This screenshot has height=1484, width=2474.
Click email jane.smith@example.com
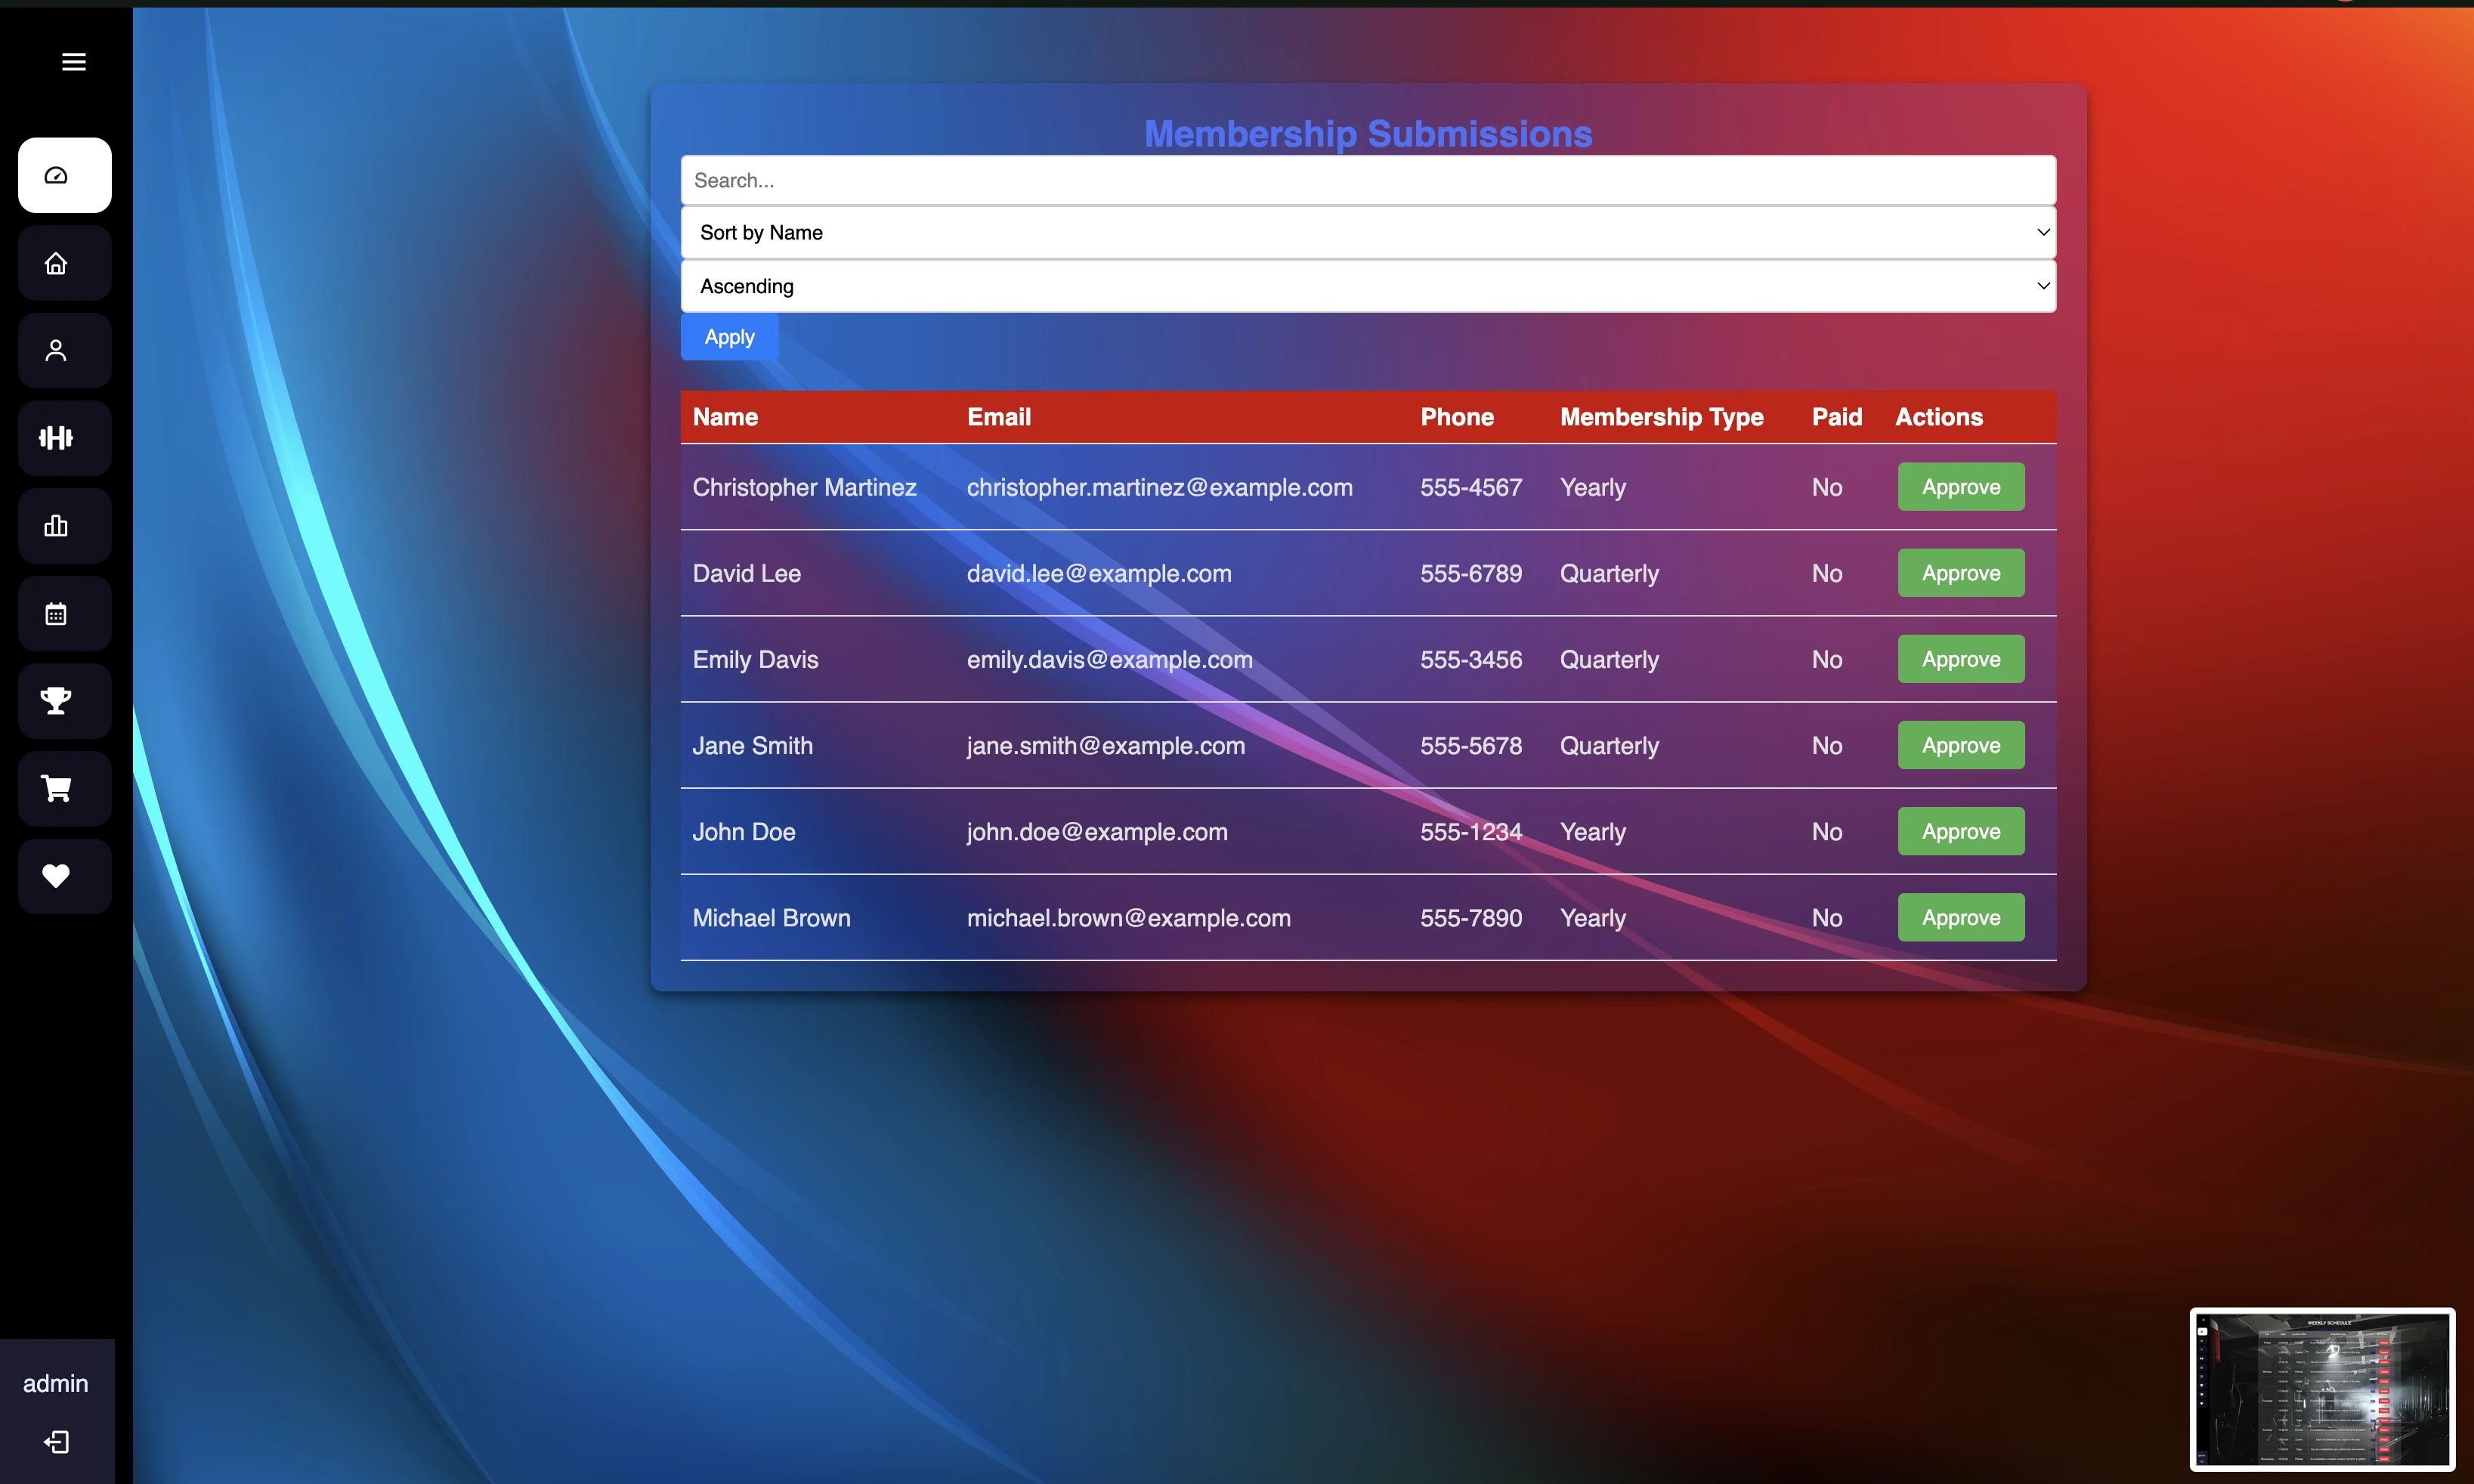point(1105,745)
